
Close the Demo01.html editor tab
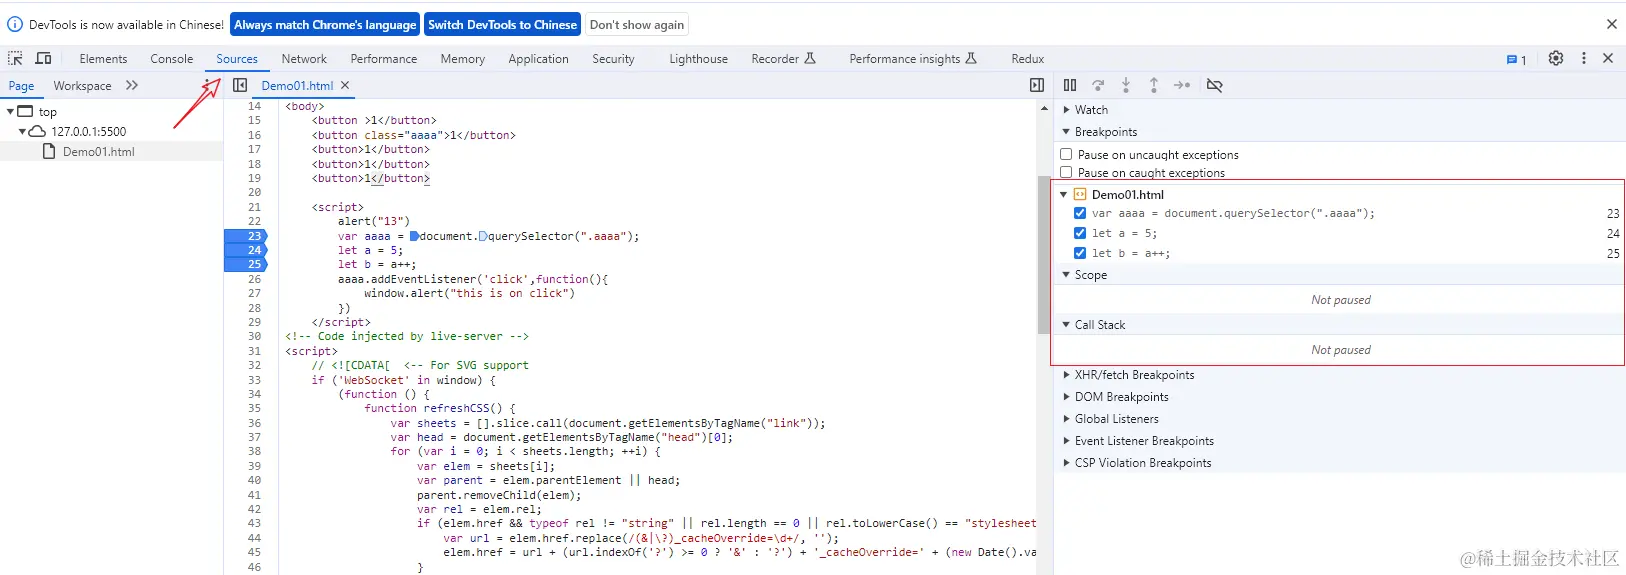click(x=345, y=85)
